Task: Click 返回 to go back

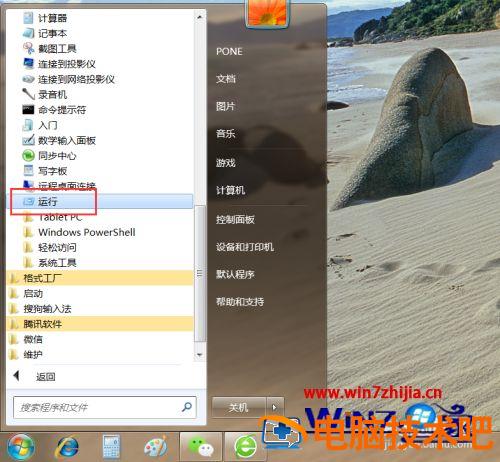Action: pyautogui.click(x=46, y=377)
